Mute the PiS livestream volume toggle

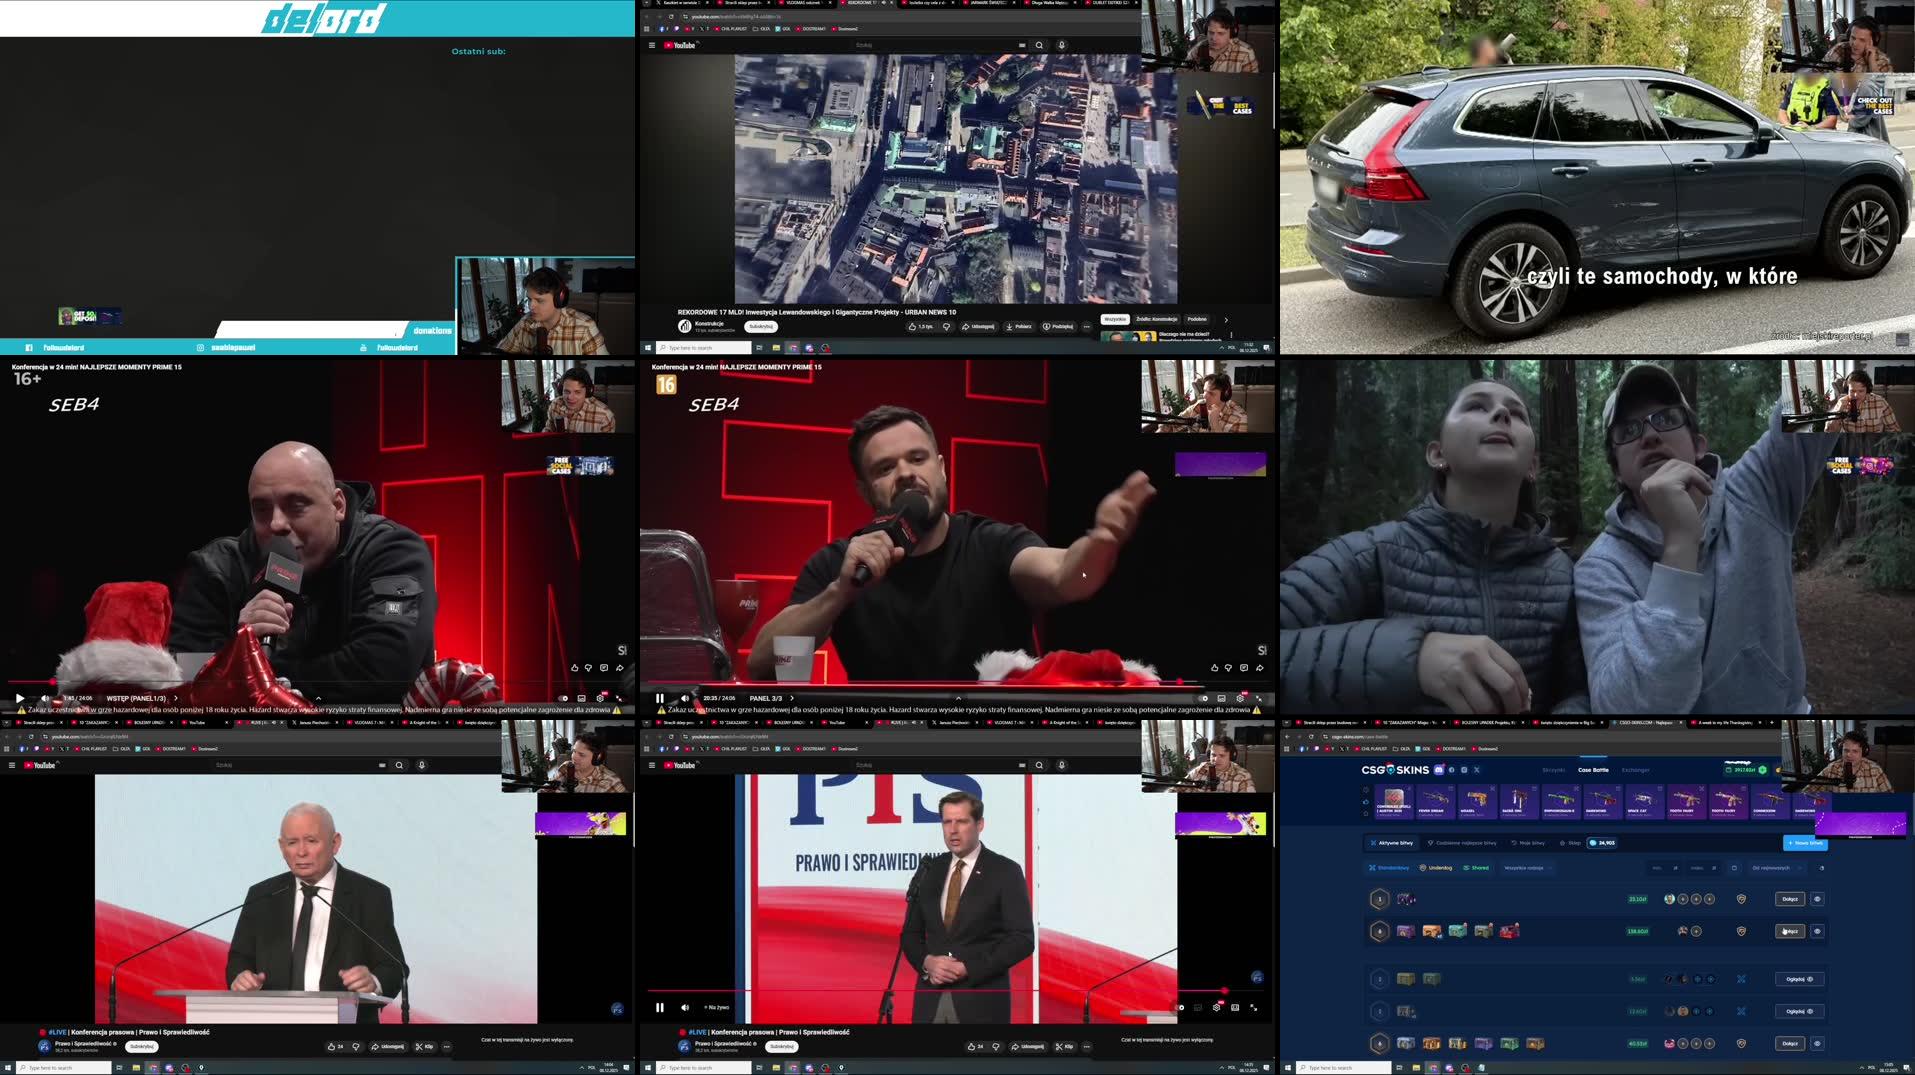coord(684,1007)
